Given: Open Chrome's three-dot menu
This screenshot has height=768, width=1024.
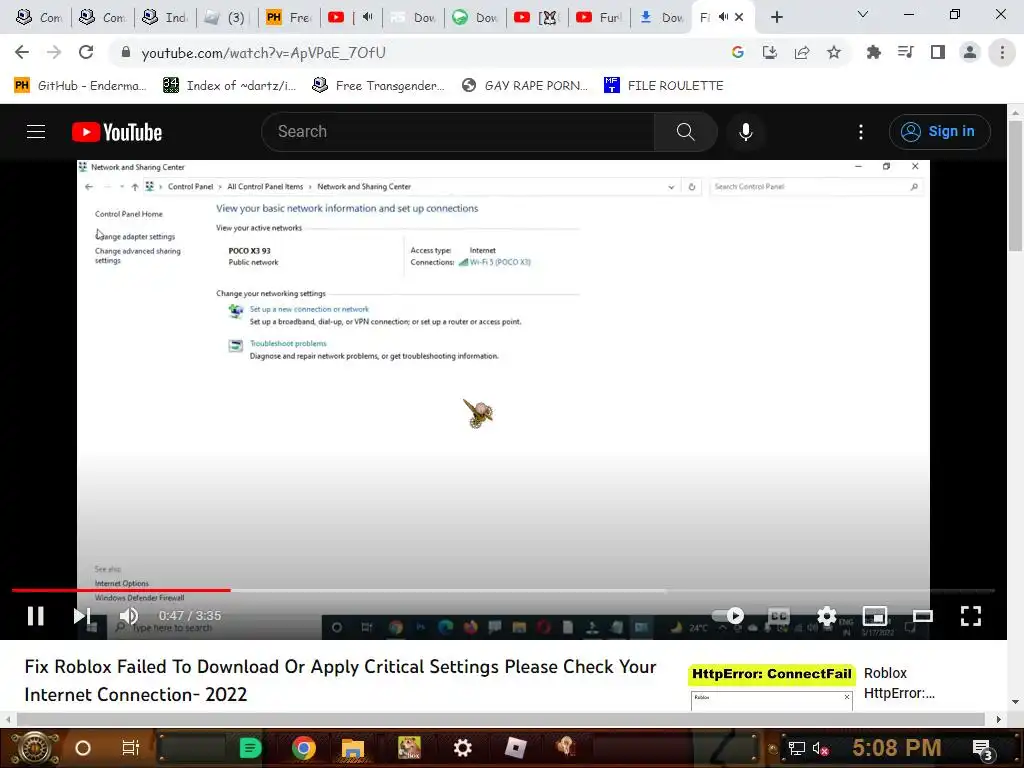Looking at the screenshot, I should pyautogui.click(x=1002, y=52).
